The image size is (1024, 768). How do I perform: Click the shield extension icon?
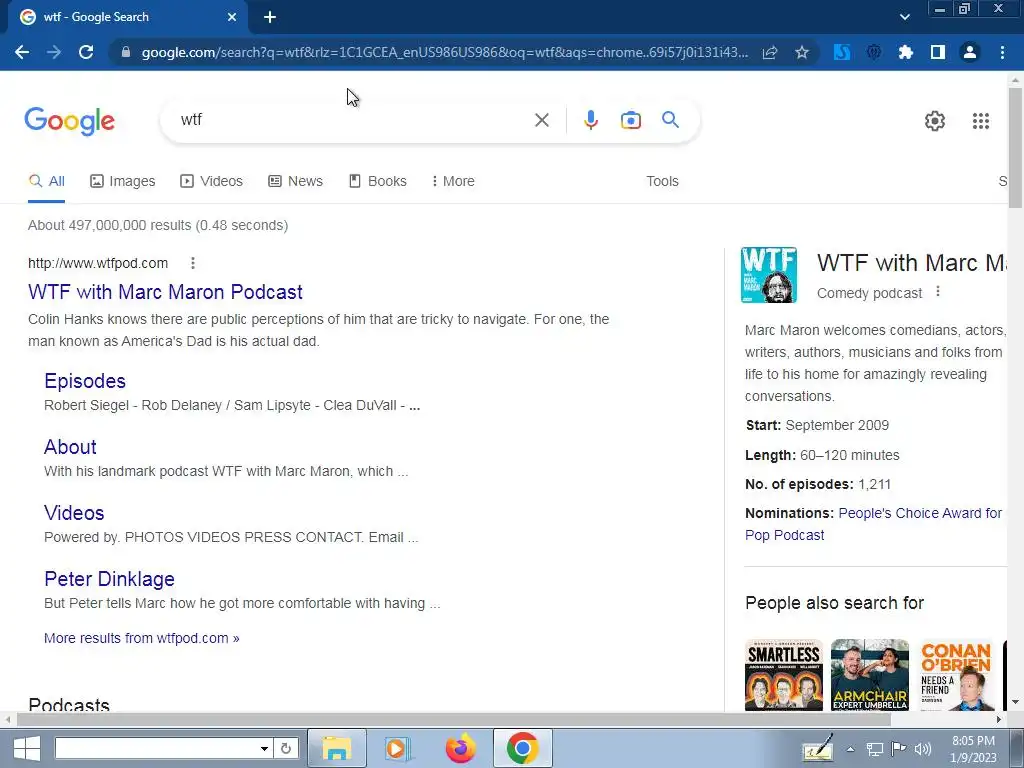click(874, 52)
